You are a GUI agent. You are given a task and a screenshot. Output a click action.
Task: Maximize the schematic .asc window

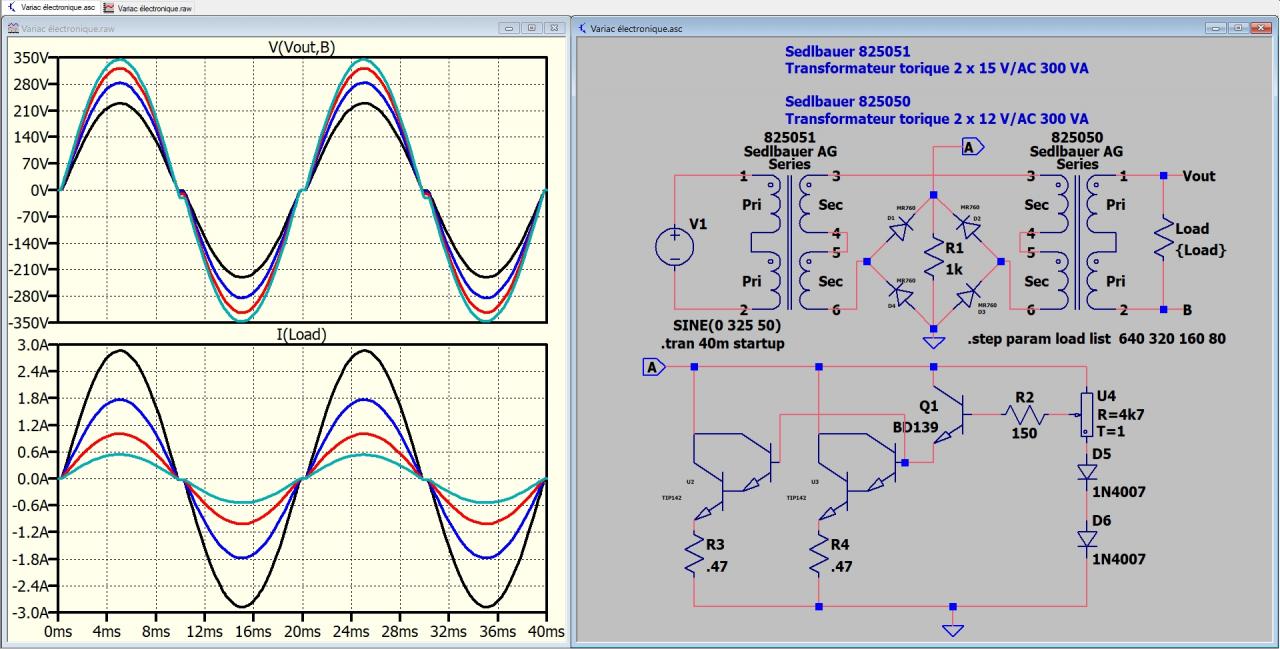[1237, 28]
